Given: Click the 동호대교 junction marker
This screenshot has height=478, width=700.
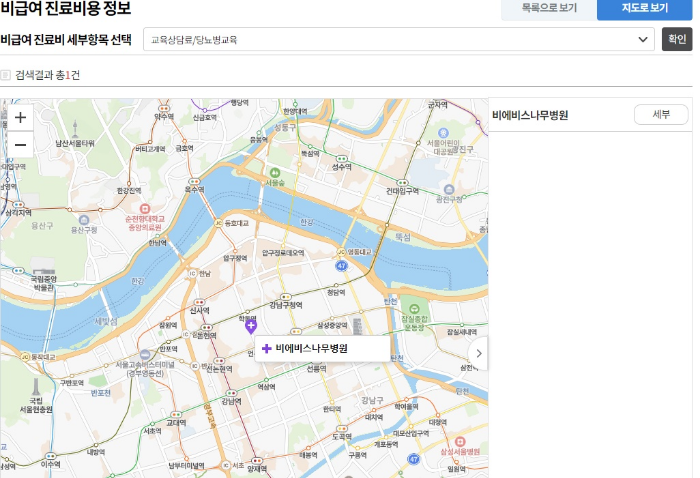Looking at the screenshot, I should tap(218, 223).
